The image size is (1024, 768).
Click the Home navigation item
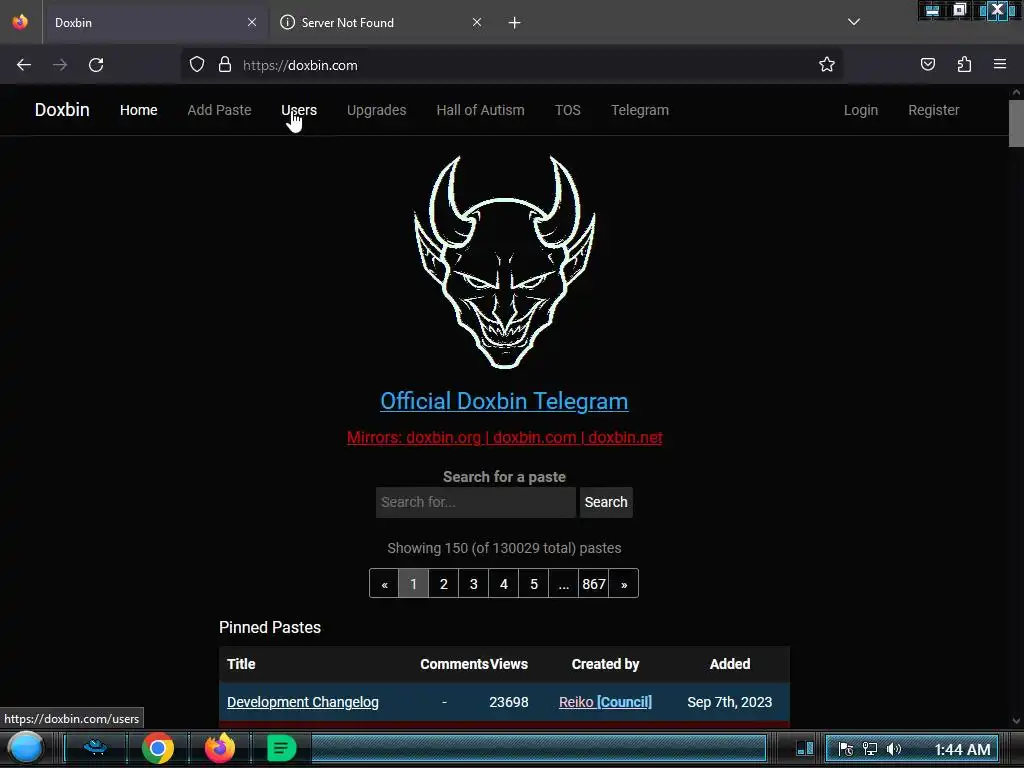[138, 110]
